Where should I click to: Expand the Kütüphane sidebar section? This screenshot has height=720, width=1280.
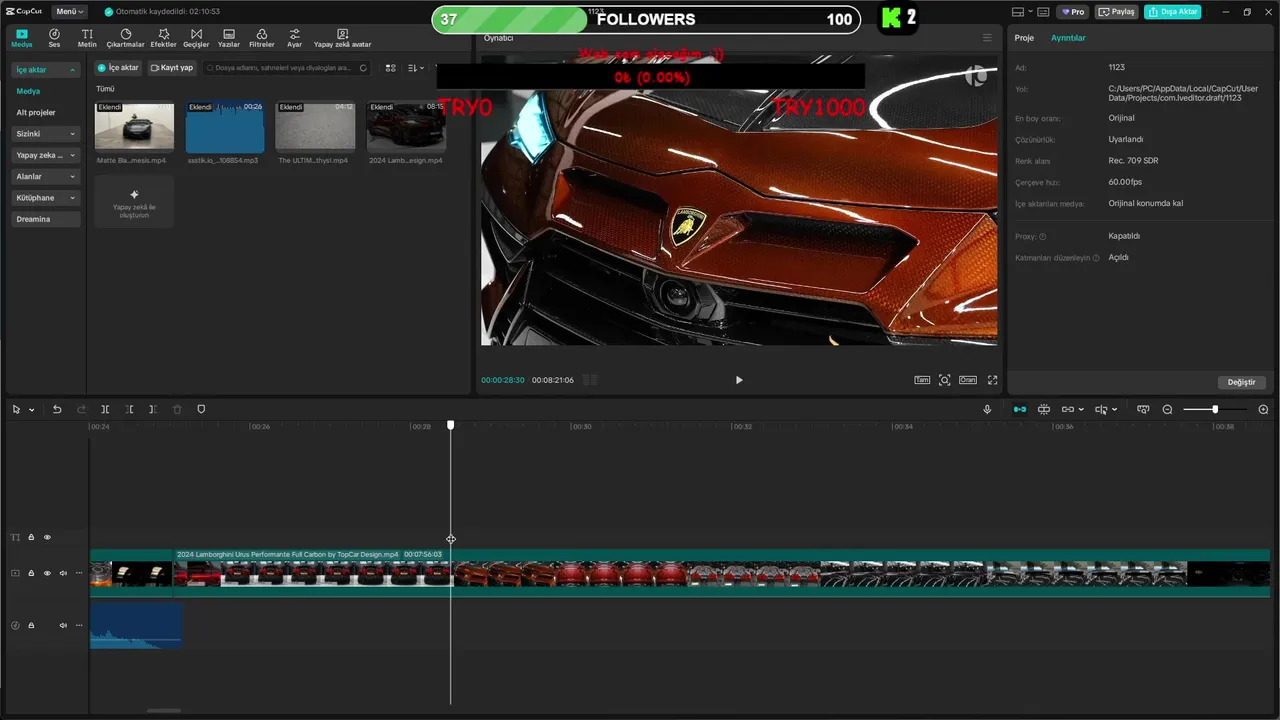click(45, 198)
